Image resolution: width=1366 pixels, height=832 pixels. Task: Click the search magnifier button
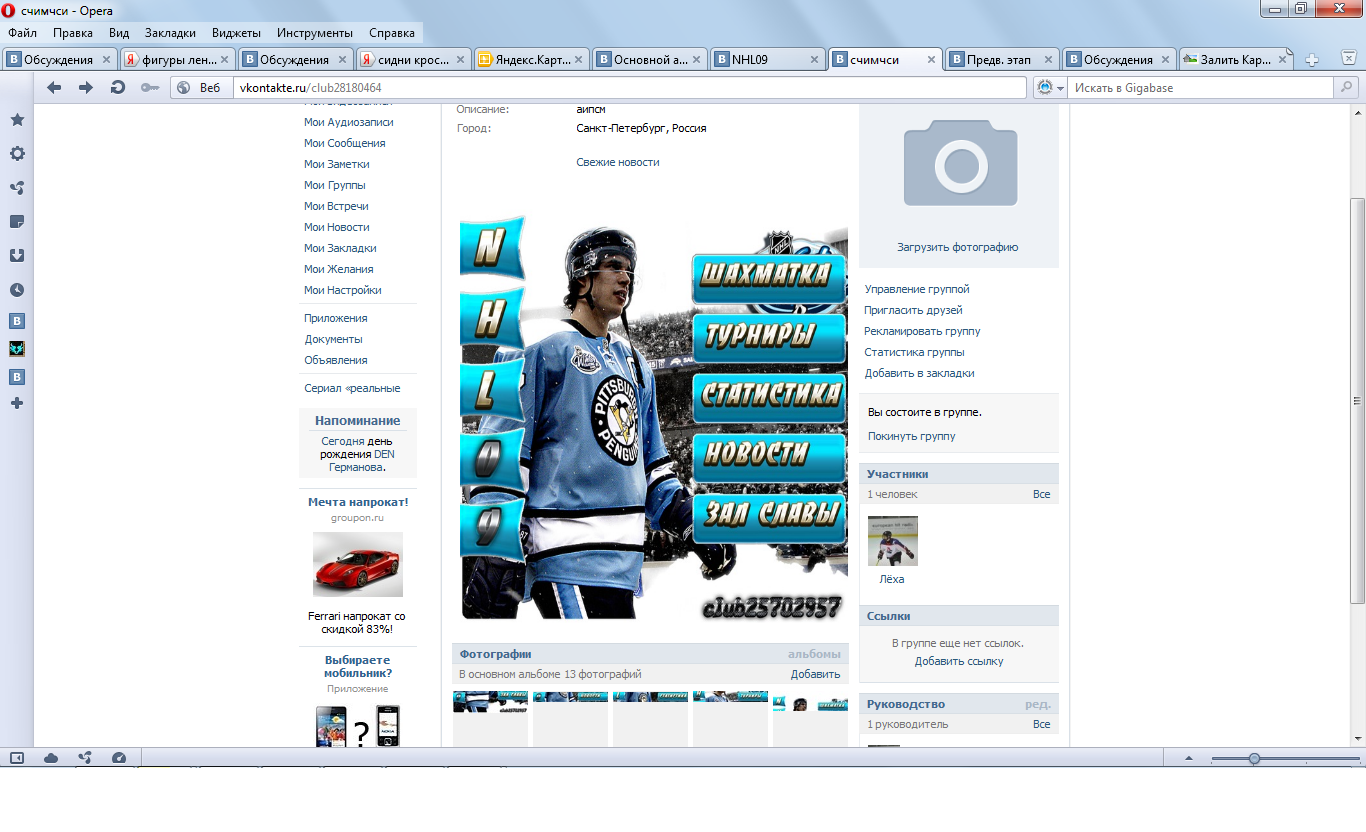point(1346,88)
